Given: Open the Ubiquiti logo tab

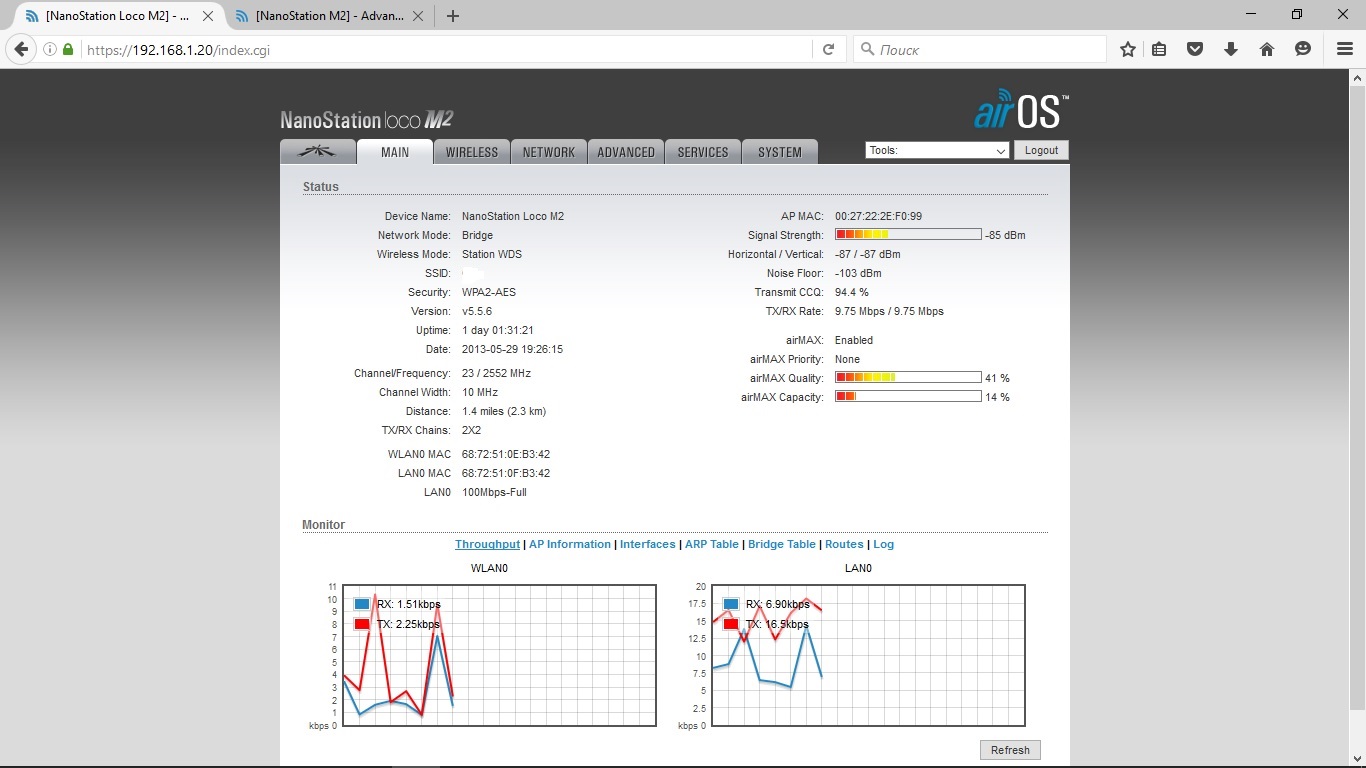Looking at the screenshot, I should (x=318, y=152).
